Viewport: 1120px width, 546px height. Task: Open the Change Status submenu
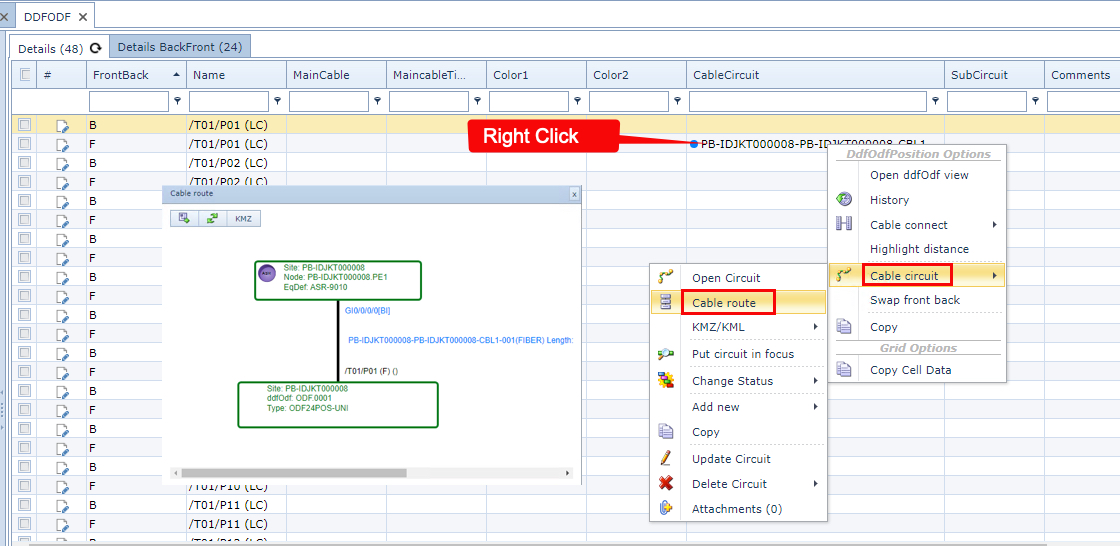(x=740, y=381)
